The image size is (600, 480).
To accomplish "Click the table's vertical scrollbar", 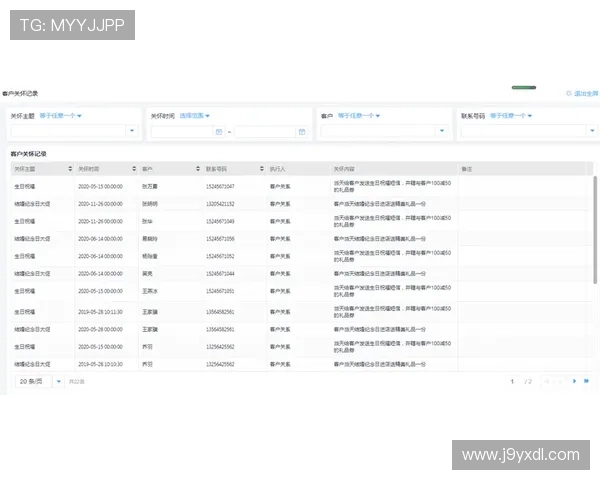I will pyautogui.click(x=596, y=230).
